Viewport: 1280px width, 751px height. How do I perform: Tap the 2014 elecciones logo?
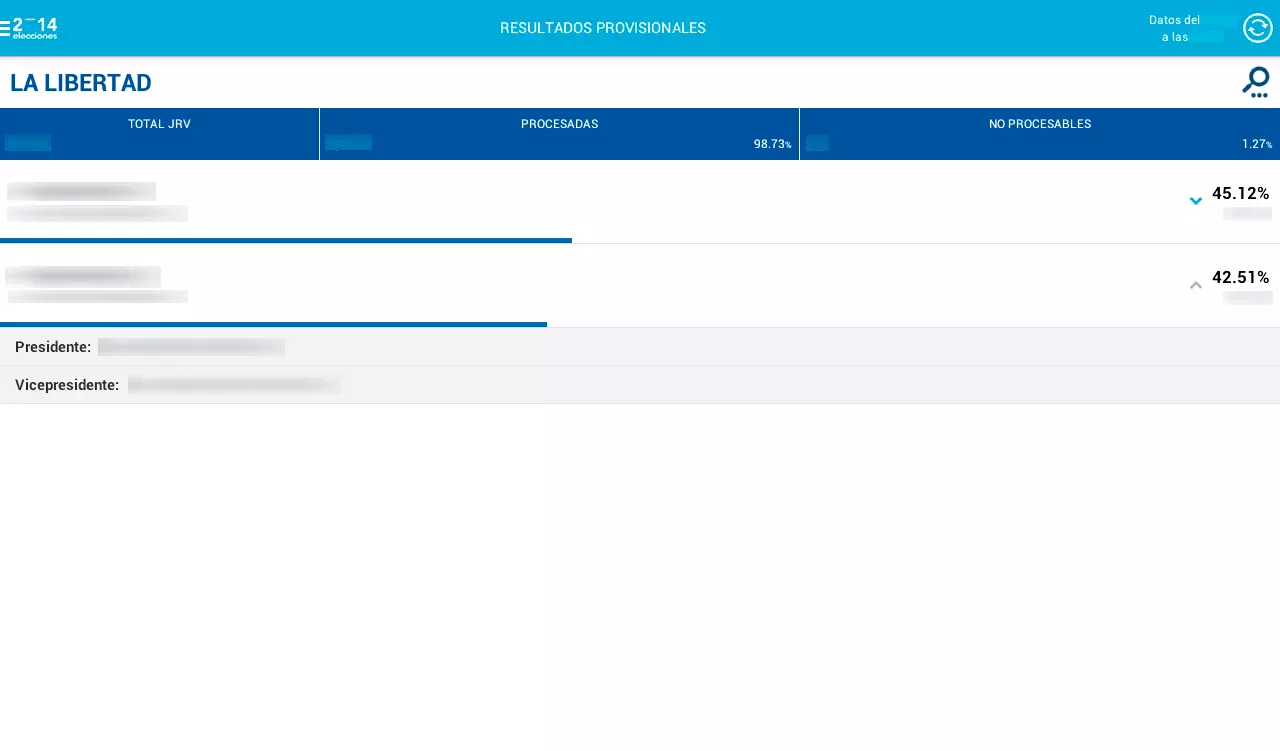(35, 28)
